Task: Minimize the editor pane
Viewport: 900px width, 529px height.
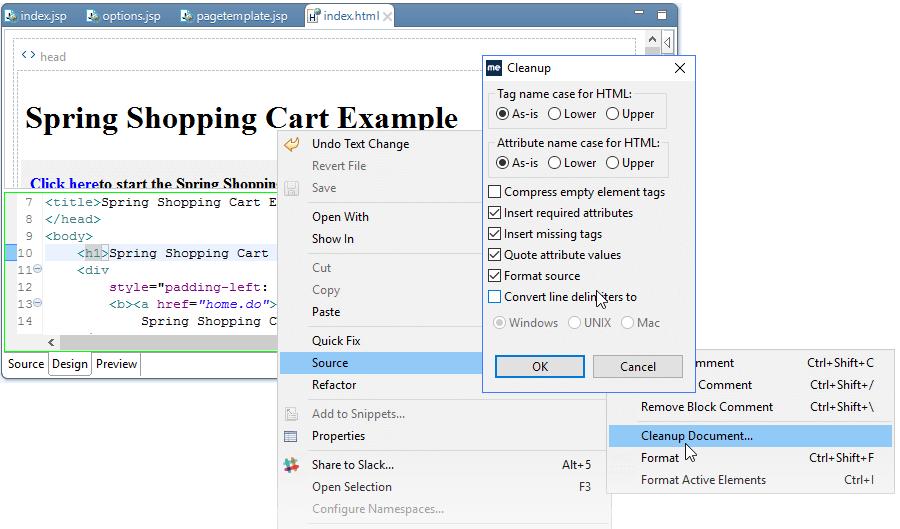Action: 639,13
